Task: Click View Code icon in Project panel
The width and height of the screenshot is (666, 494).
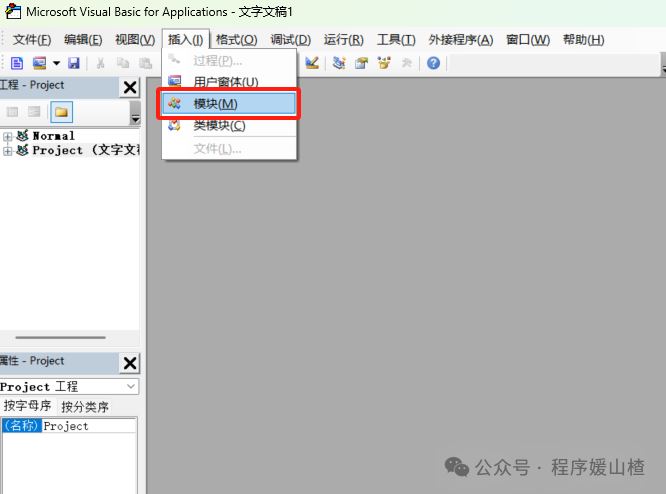Action: (x=12, y=112)
